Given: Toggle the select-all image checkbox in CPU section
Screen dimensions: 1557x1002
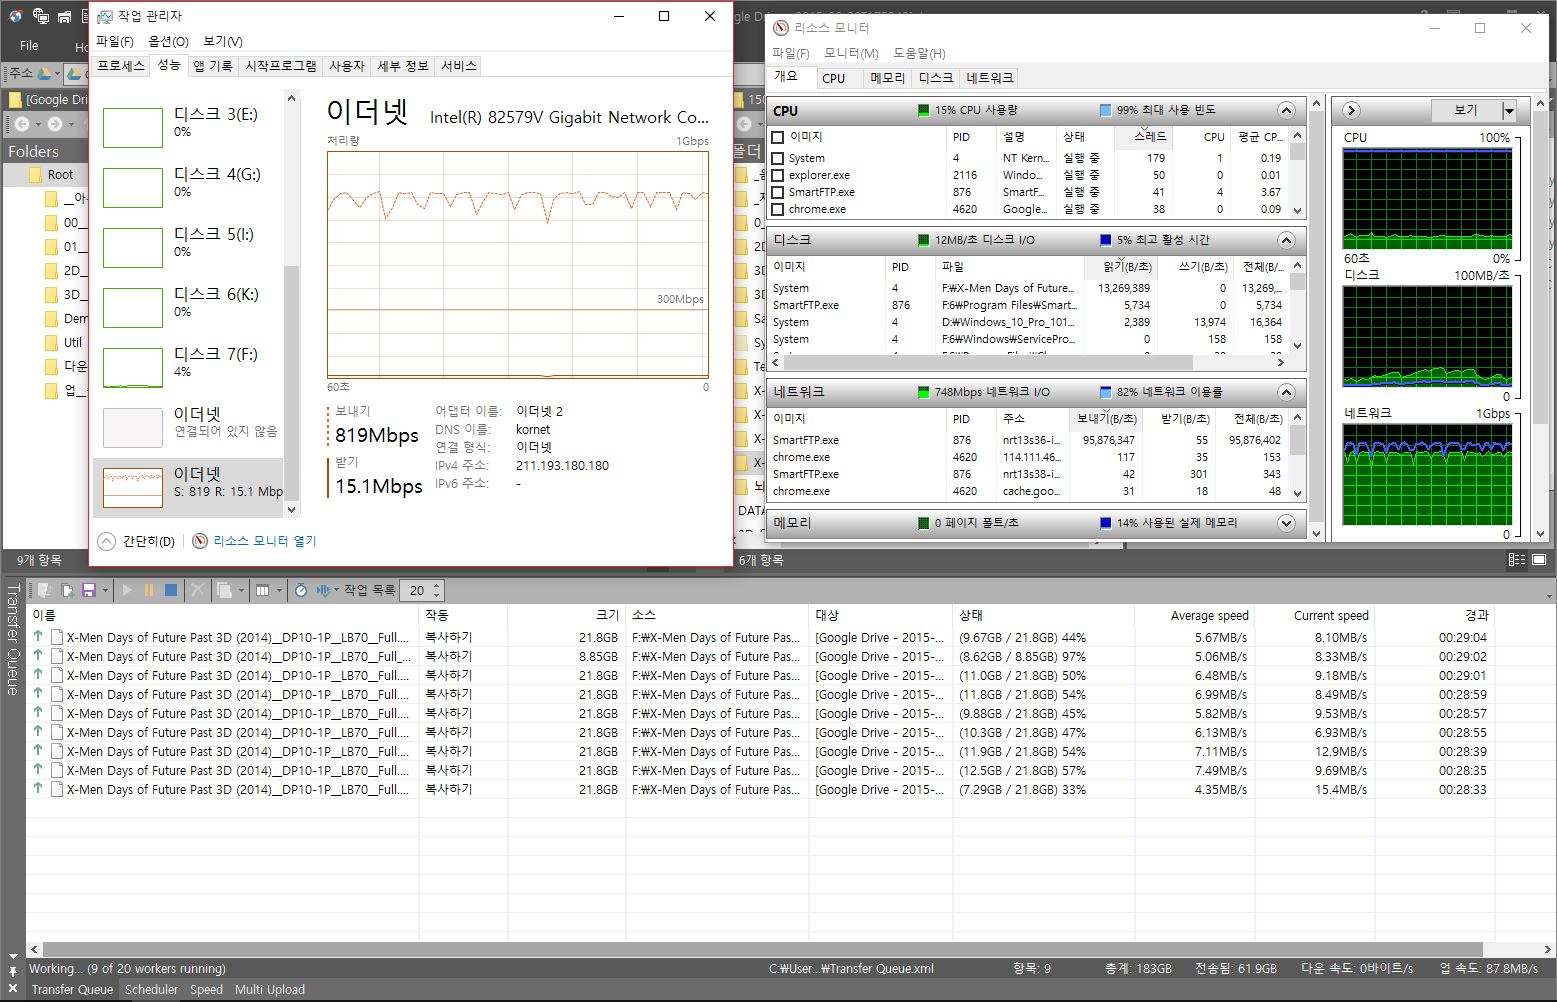Looking at the screenshot, I should [x=778, y=137].
